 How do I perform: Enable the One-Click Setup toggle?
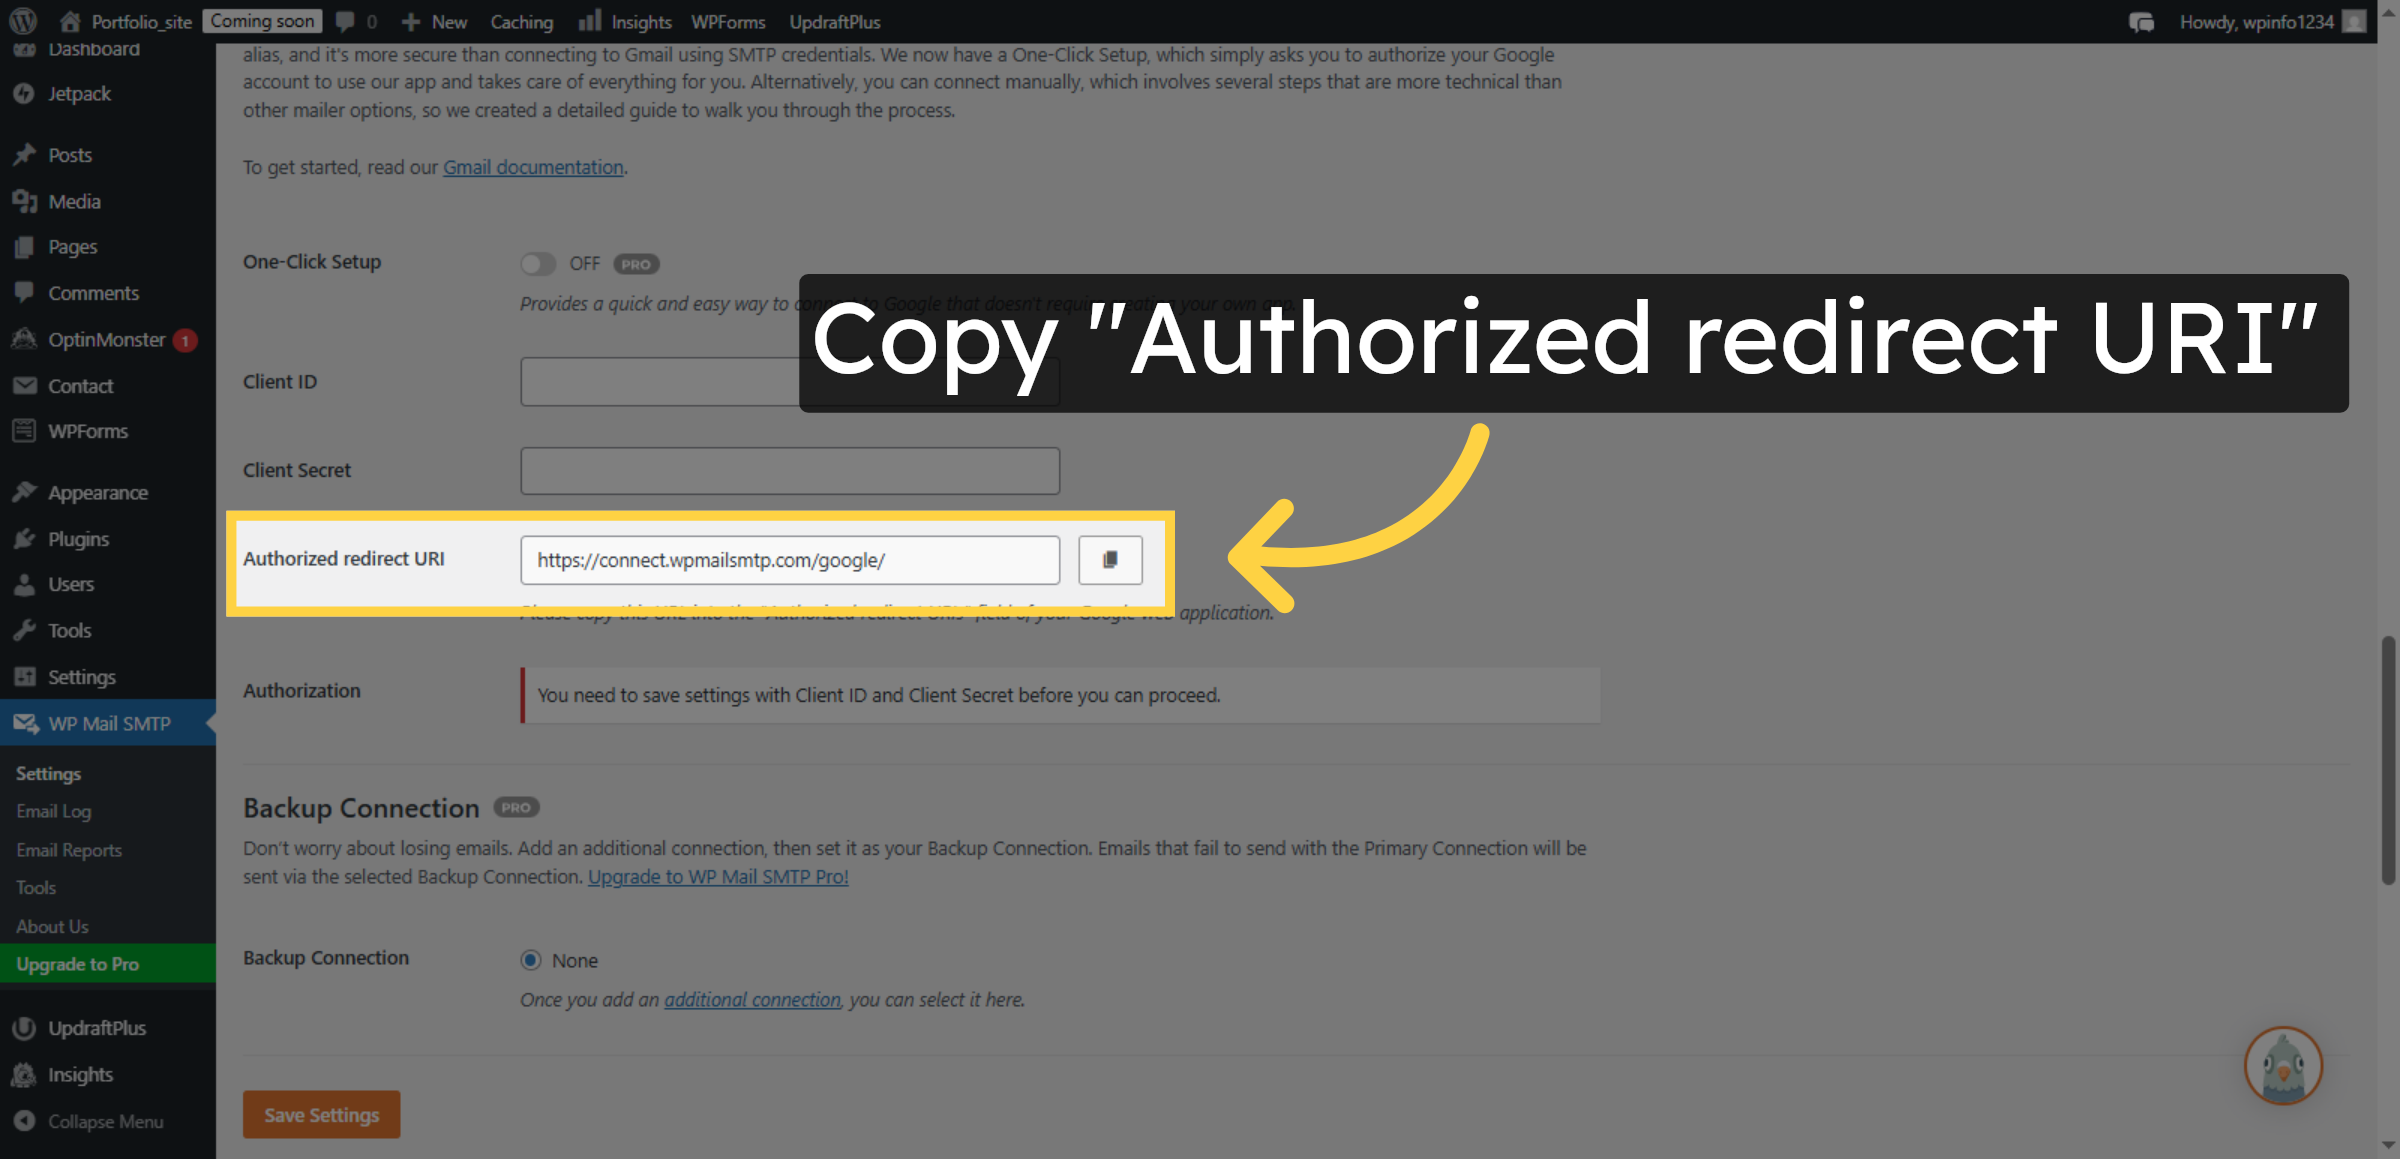click(x=538, y=263)
